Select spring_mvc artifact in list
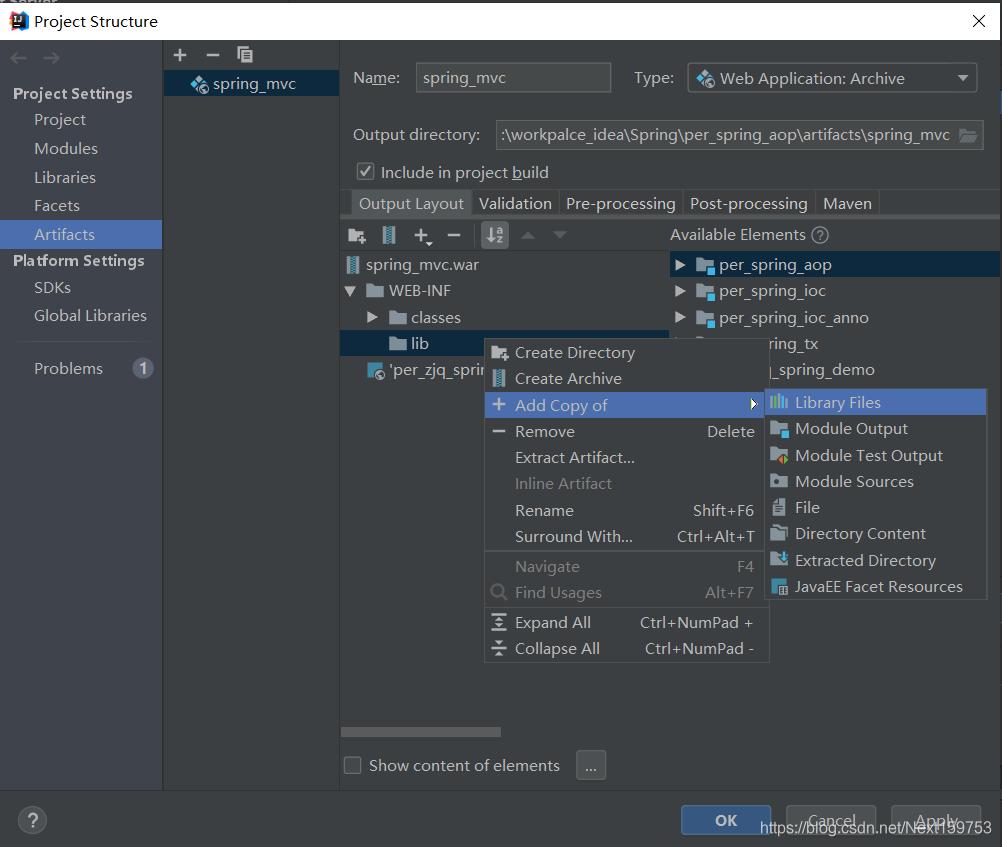Viewport: 1002px width, 847px height. point(251,84)
